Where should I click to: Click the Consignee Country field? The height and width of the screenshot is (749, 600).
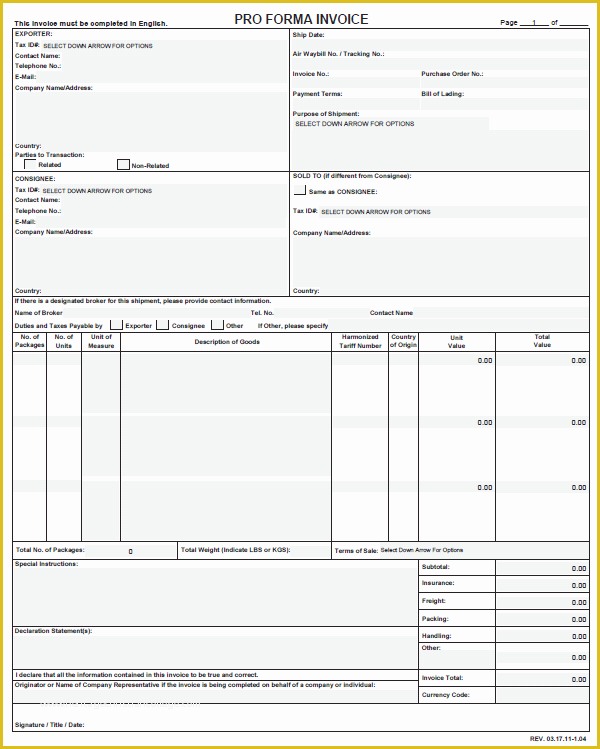[165, 290]
